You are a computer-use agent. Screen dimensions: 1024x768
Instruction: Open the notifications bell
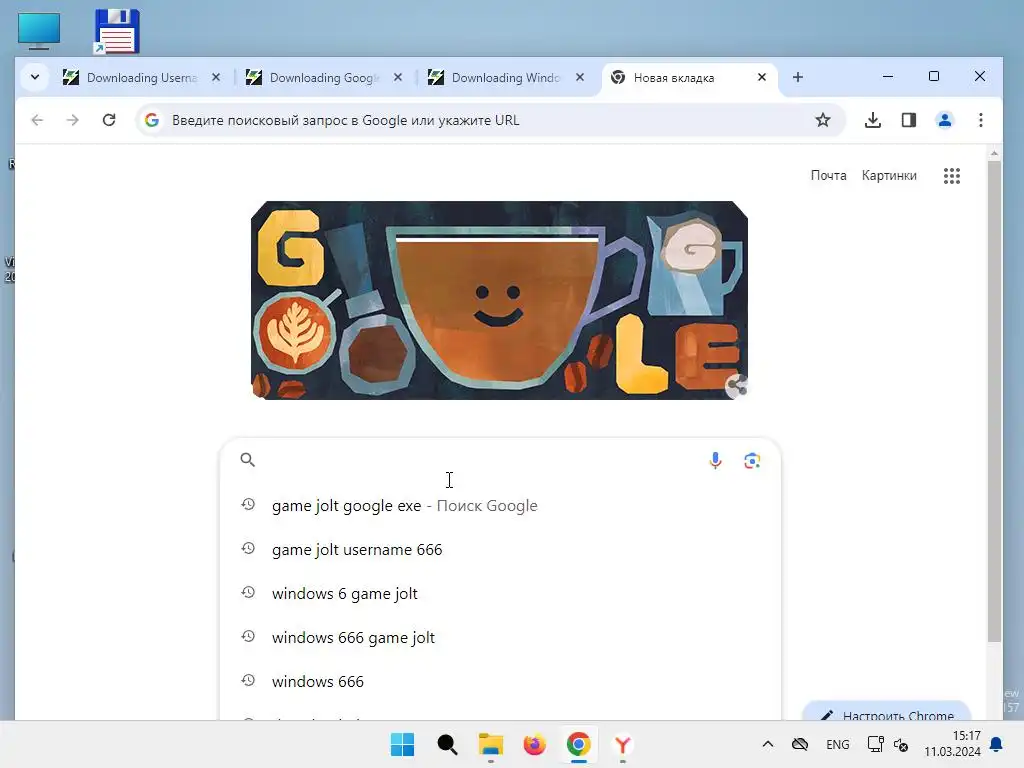tap(996, 744)
